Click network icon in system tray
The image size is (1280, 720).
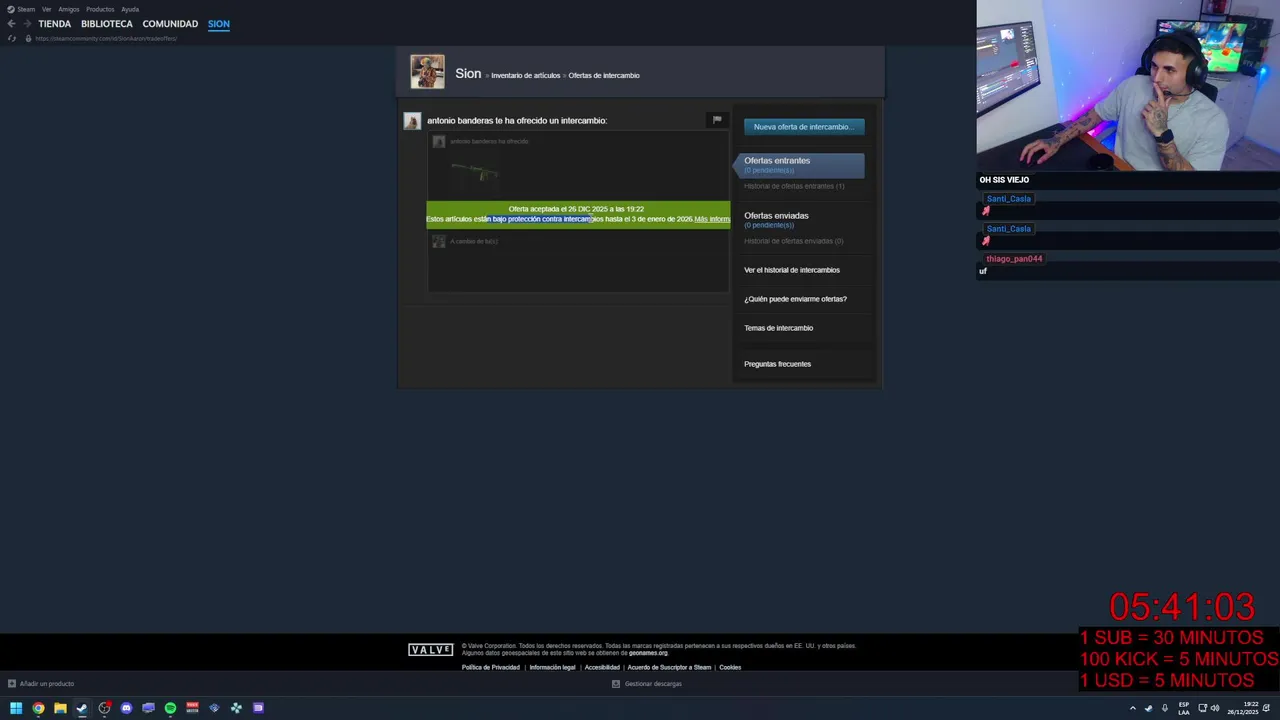coord(1202,708)
